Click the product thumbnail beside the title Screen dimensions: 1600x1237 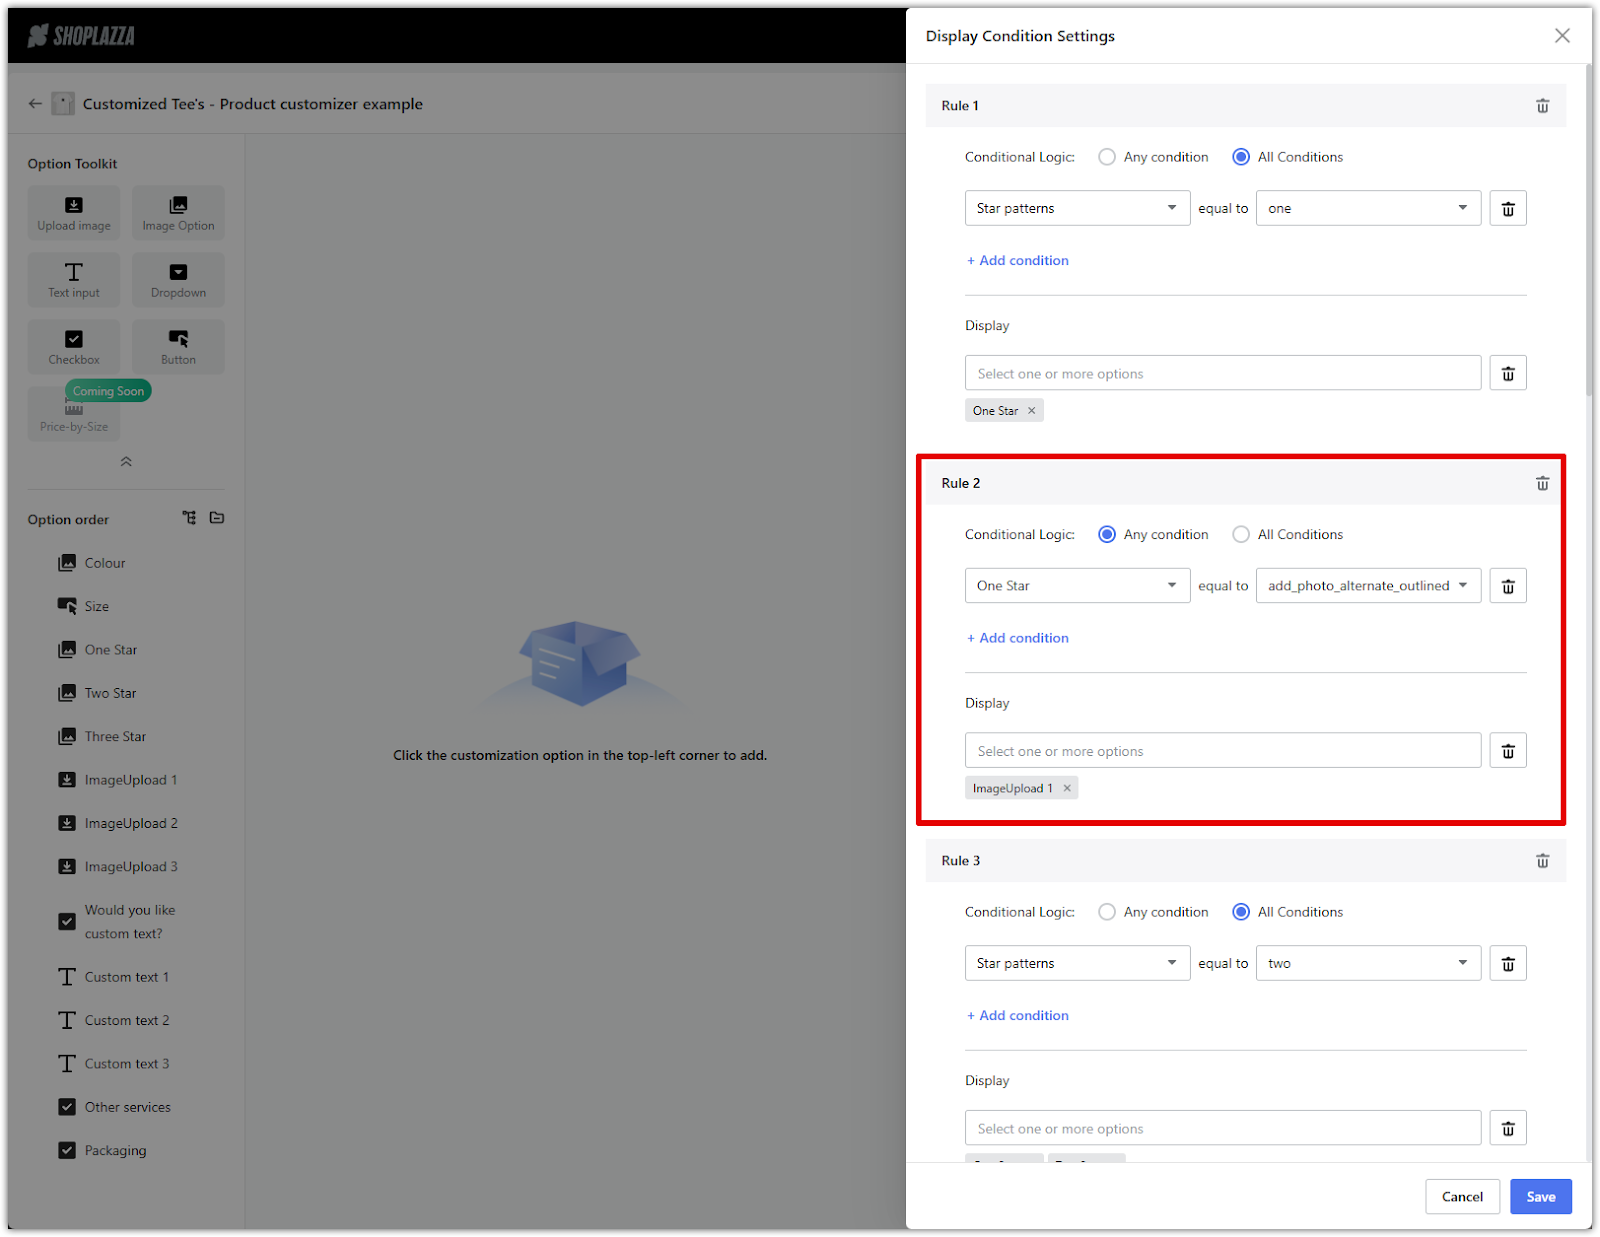[63, 104]
